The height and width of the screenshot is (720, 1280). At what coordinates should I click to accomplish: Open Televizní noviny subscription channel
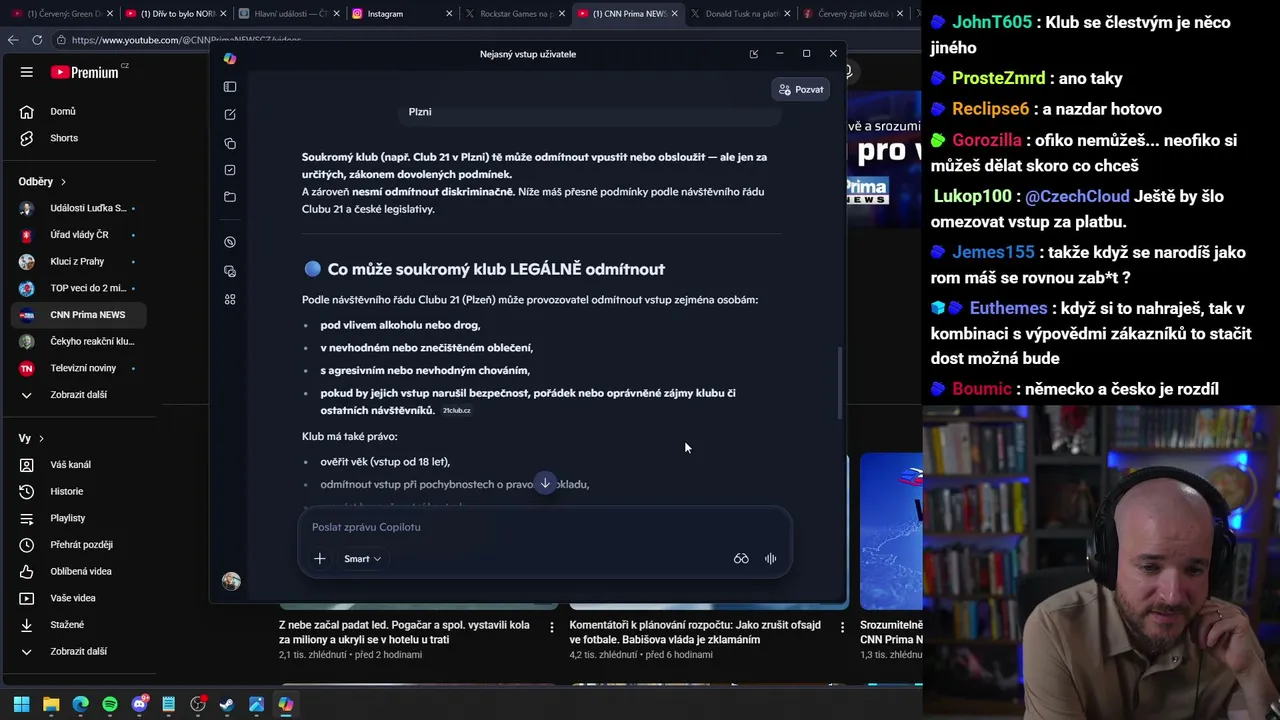tap(78, 368)
